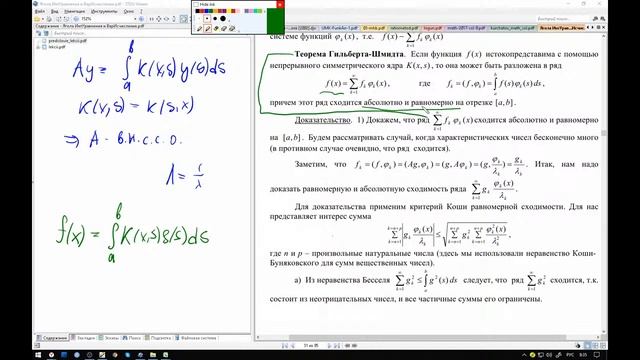Select the small eraser tool
This screenshot has height=360, width=640.
tap(216, 29)
